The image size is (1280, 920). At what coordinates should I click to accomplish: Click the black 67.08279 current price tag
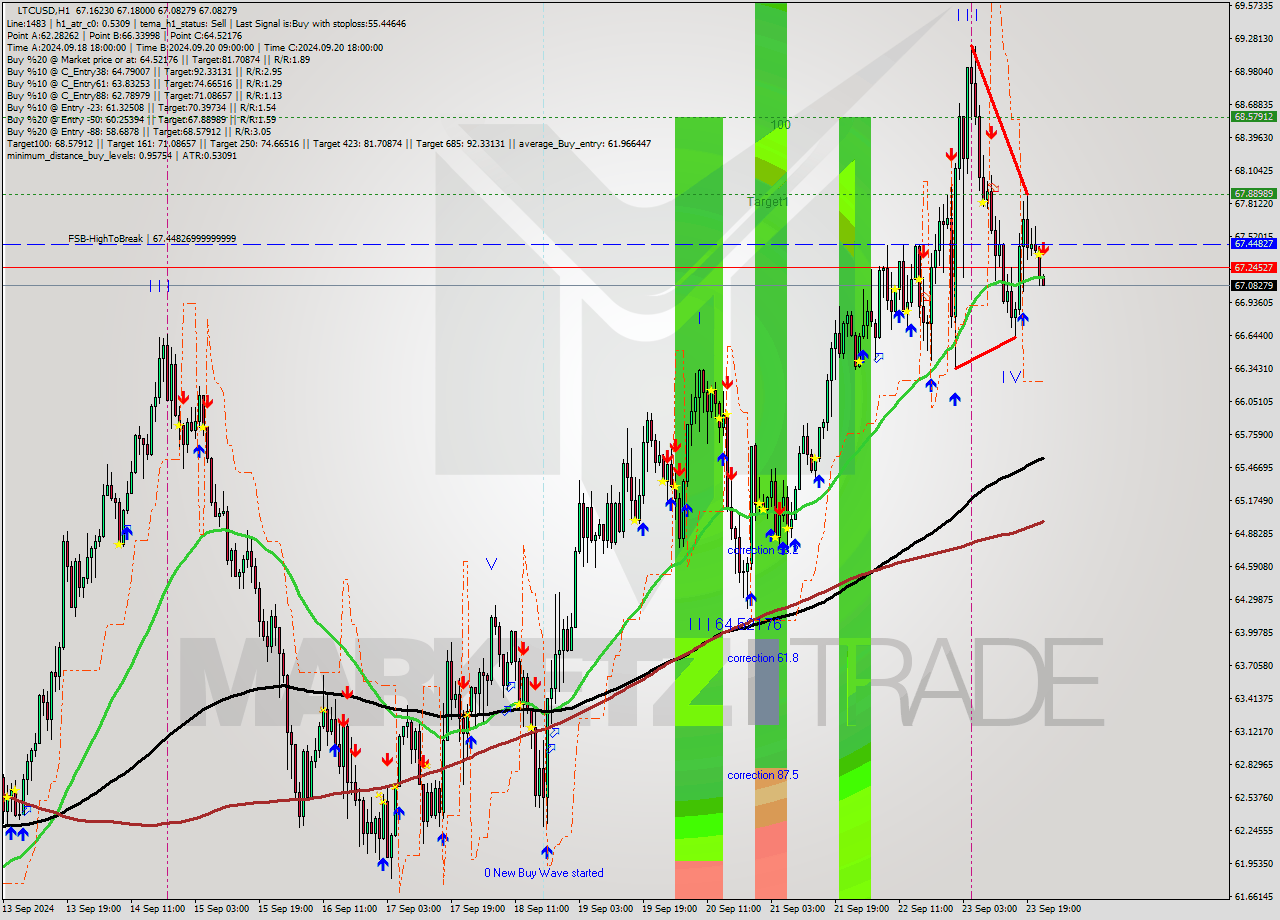coord(1253,286)
